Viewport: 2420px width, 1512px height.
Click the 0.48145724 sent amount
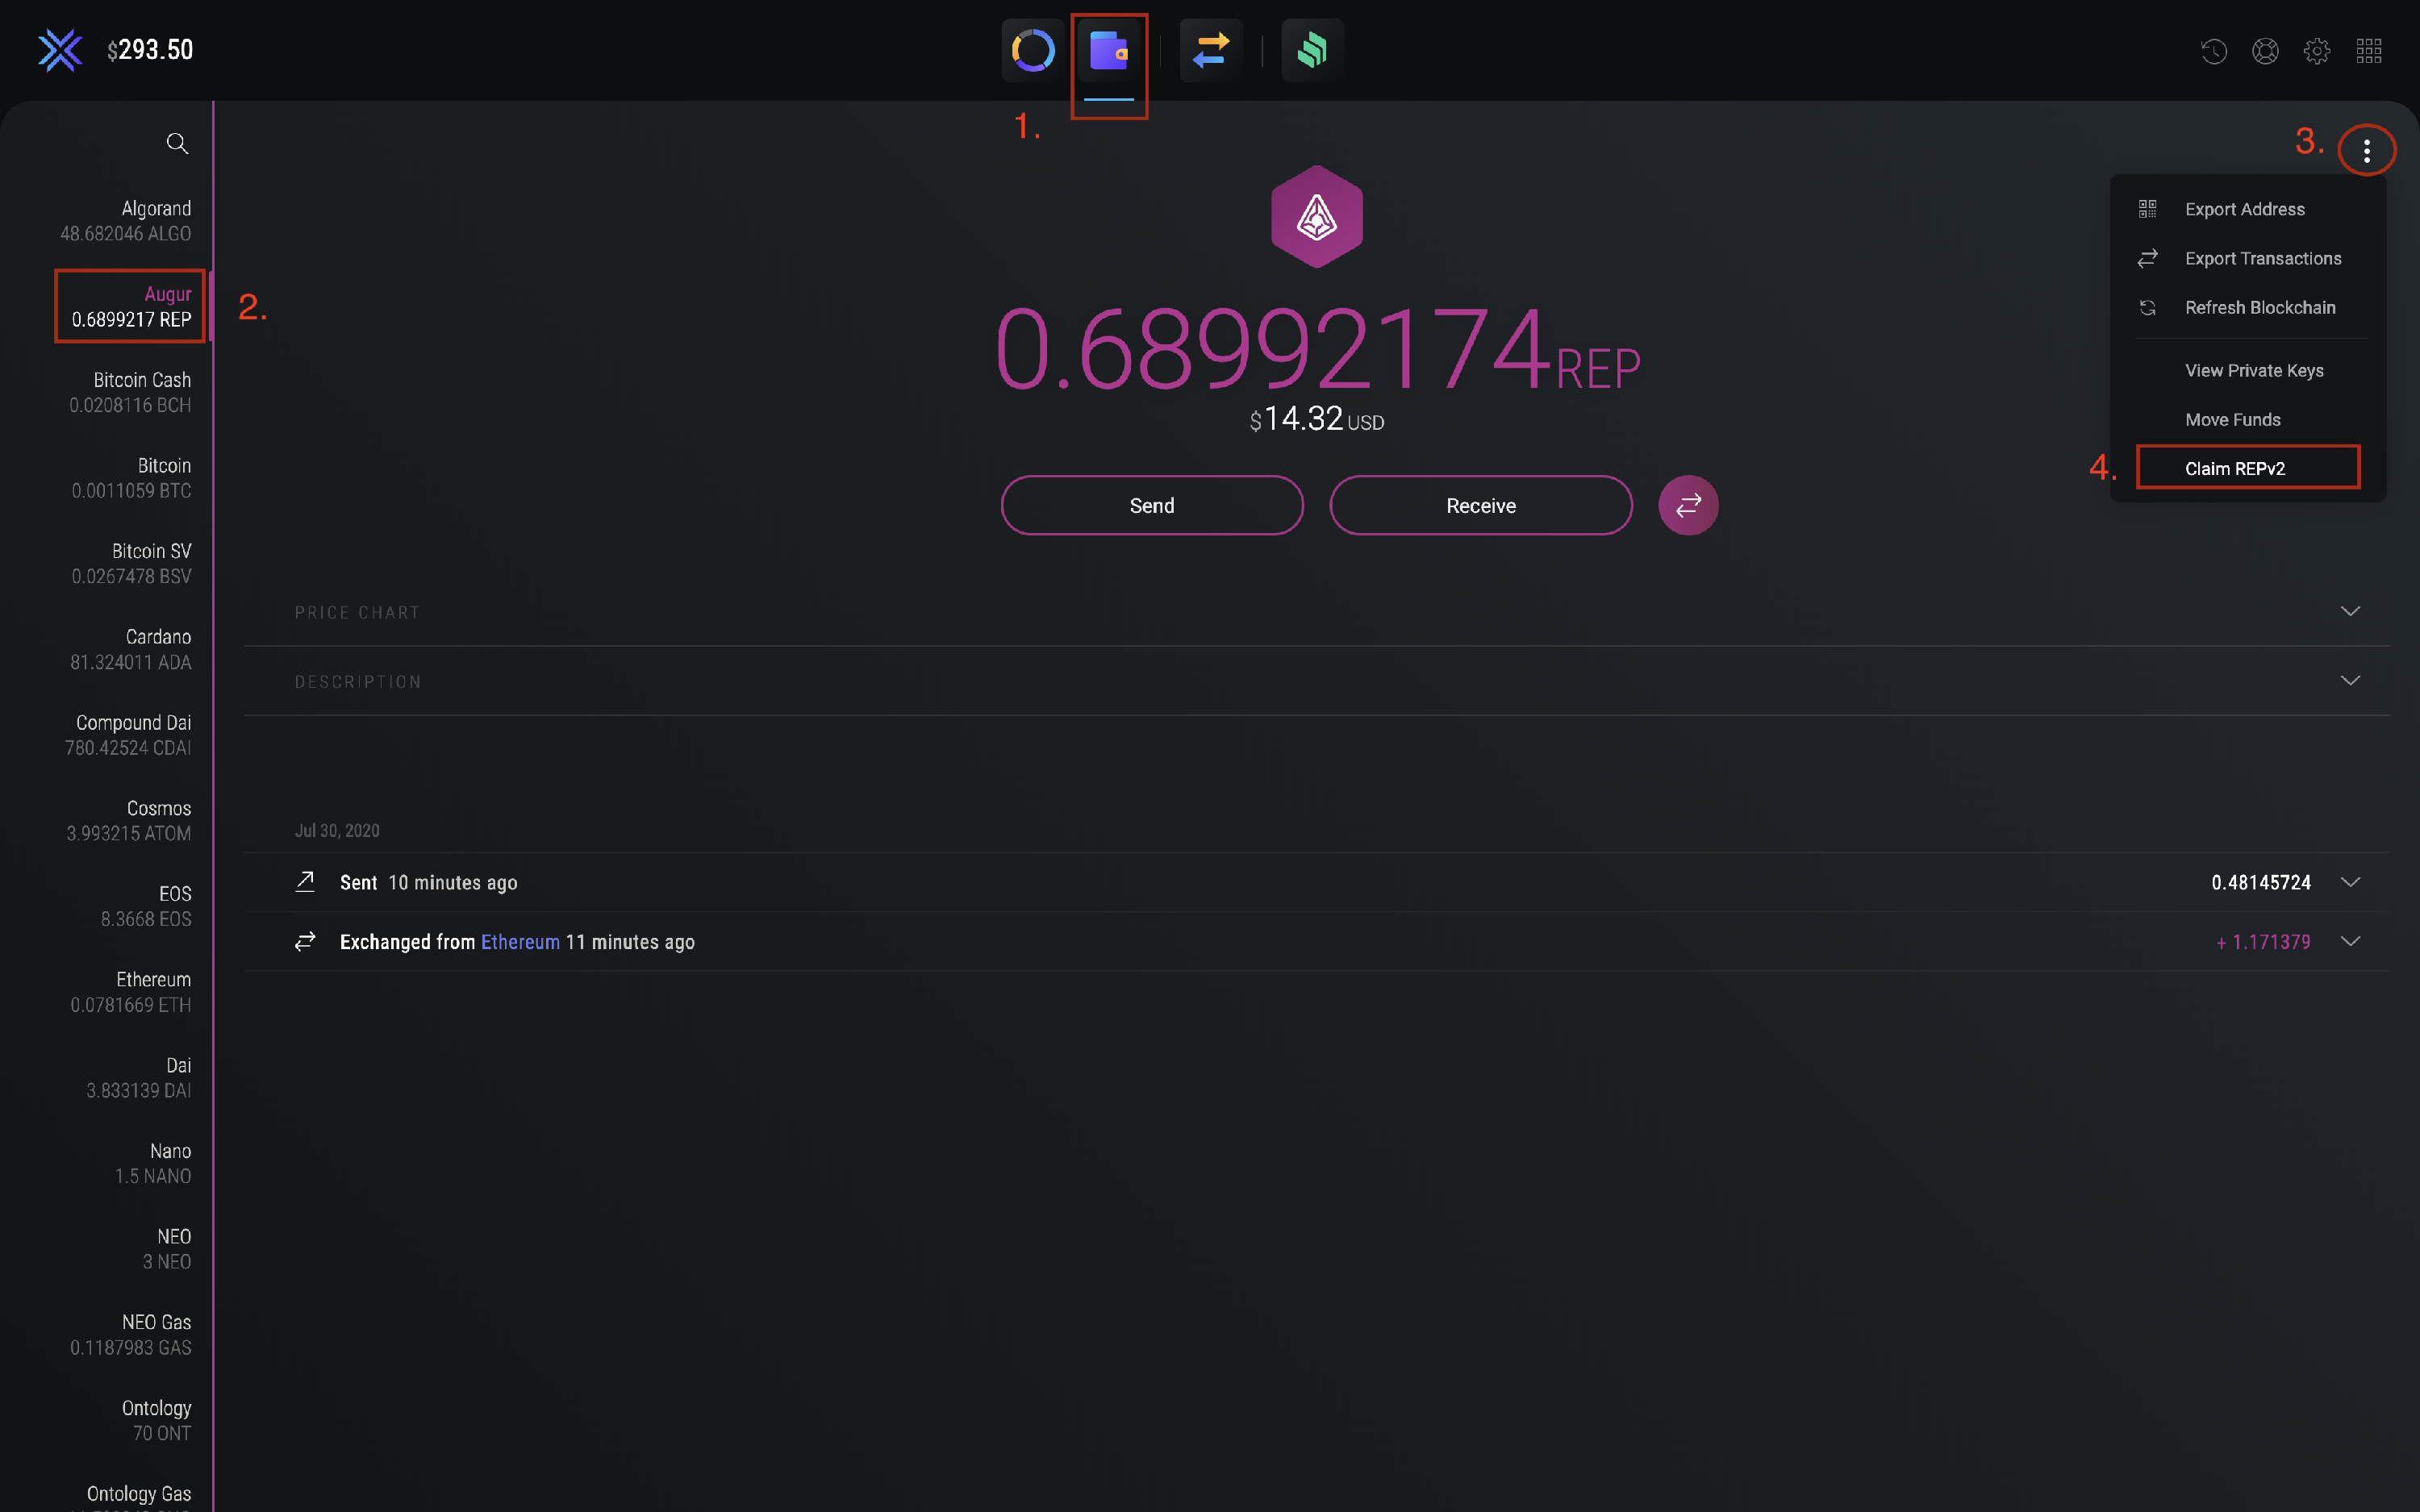[x=2261, y=882]
